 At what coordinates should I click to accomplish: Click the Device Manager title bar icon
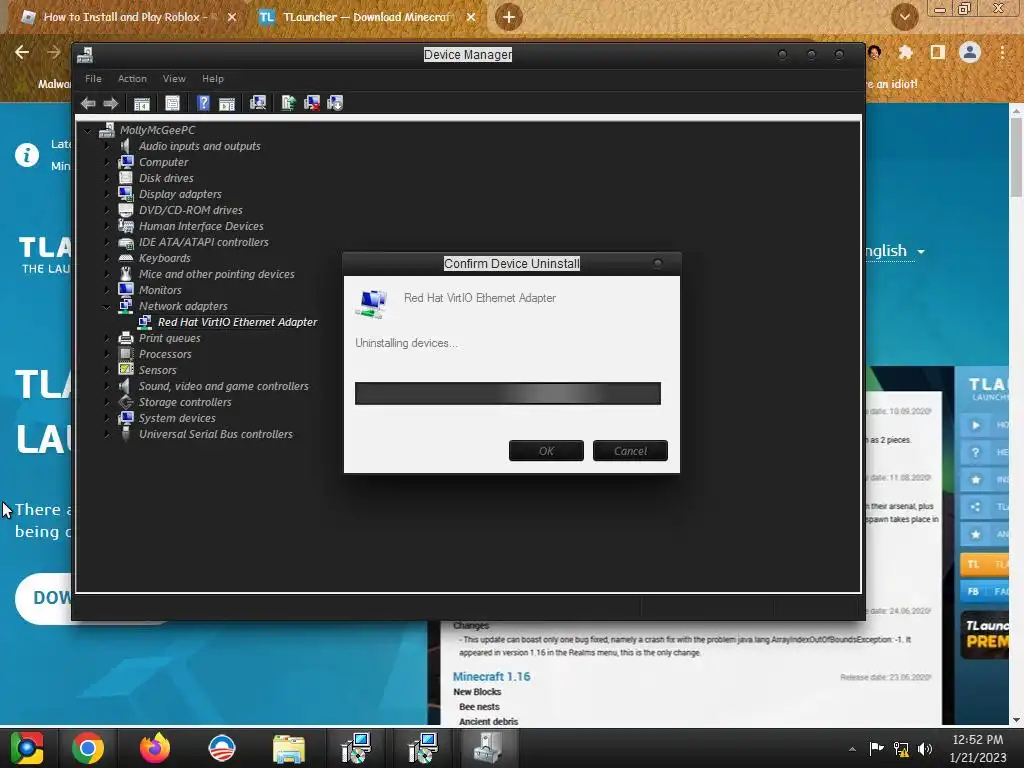pyautogui.click(x=85, y=56)
